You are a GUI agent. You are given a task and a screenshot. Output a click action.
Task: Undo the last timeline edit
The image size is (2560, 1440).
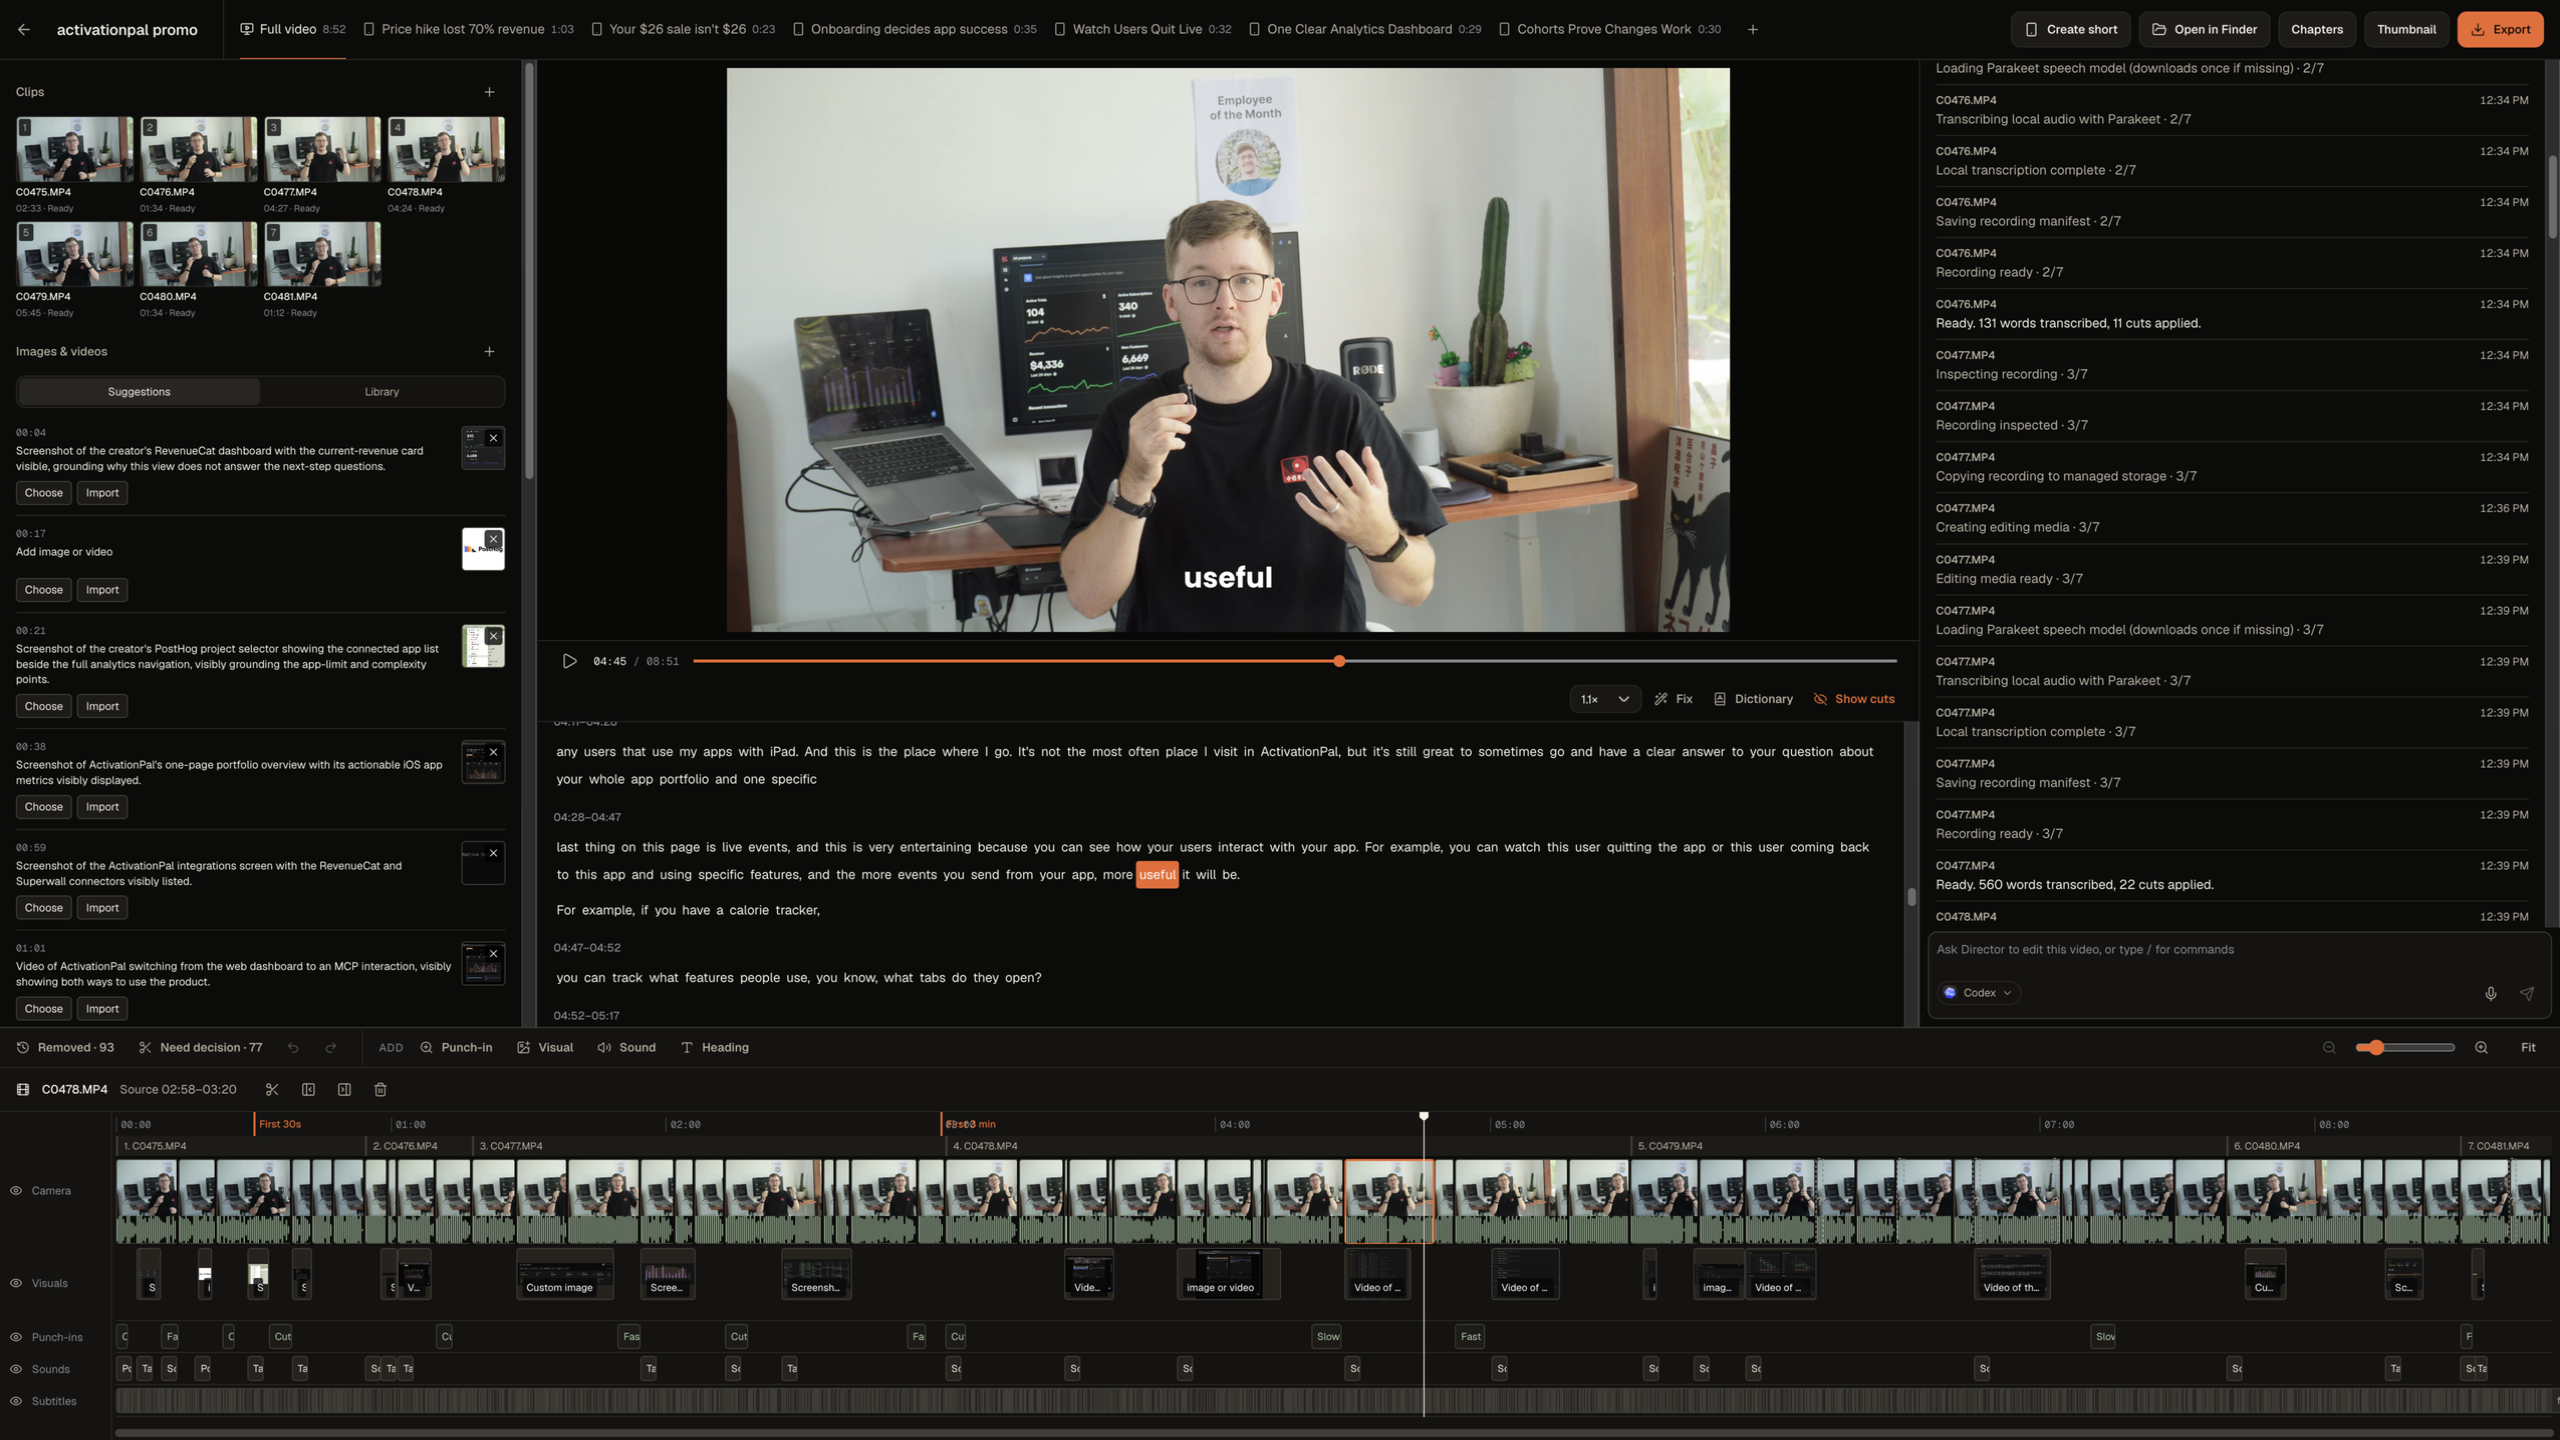[293, 1047]
